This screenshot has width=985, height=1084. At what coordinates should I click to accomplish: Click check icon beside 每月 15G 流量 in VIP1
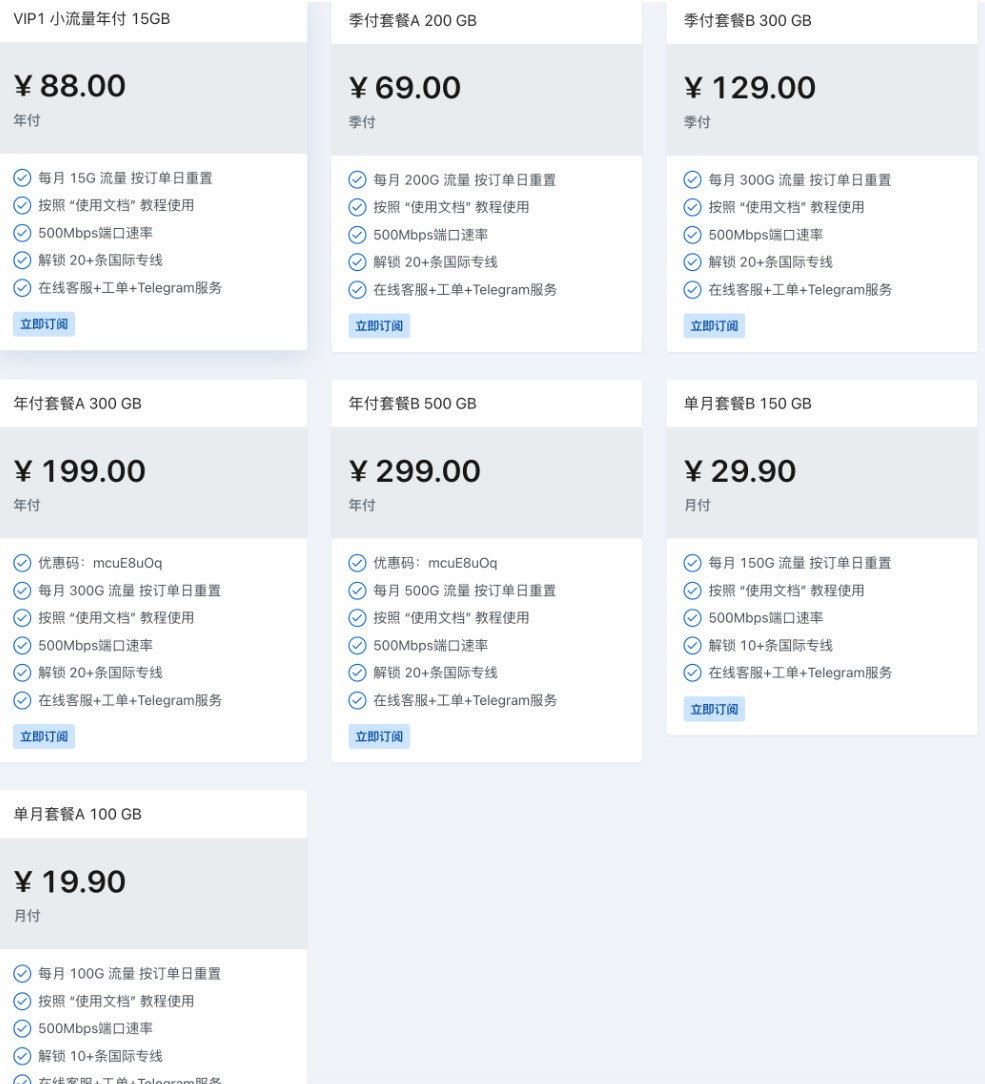point(21,179)
